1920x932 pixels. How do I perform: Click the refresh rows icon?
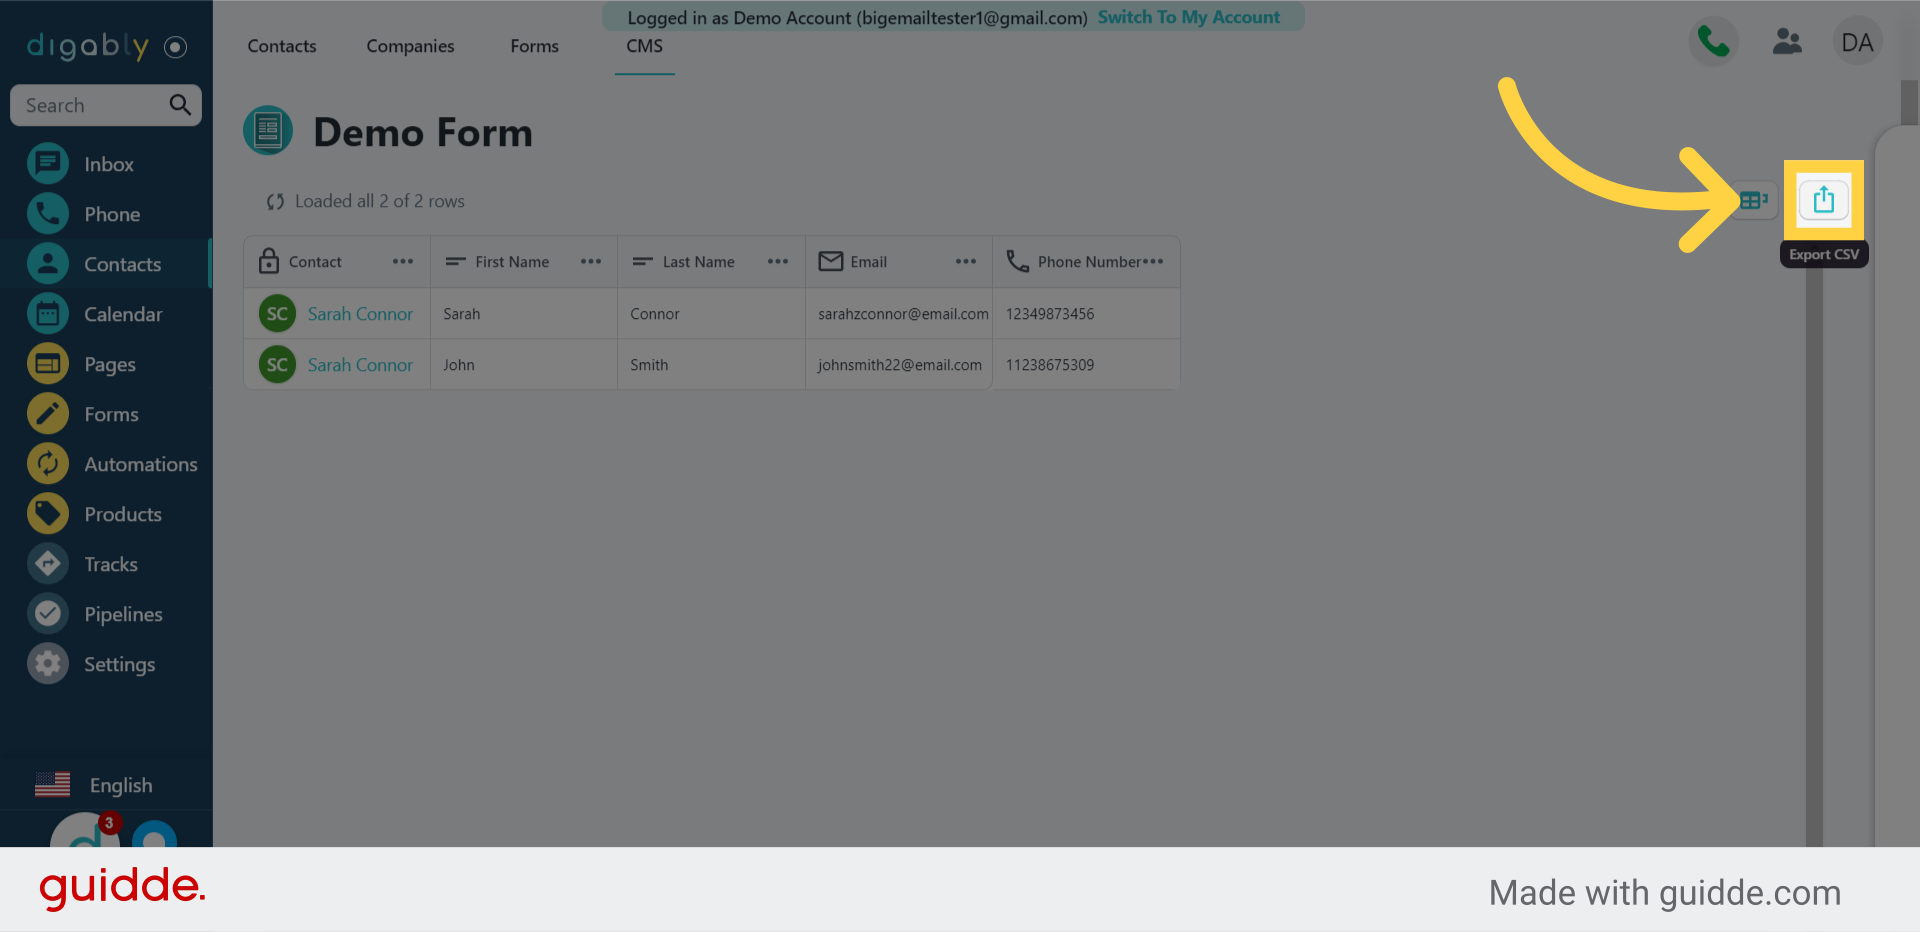tap(275, 202)
